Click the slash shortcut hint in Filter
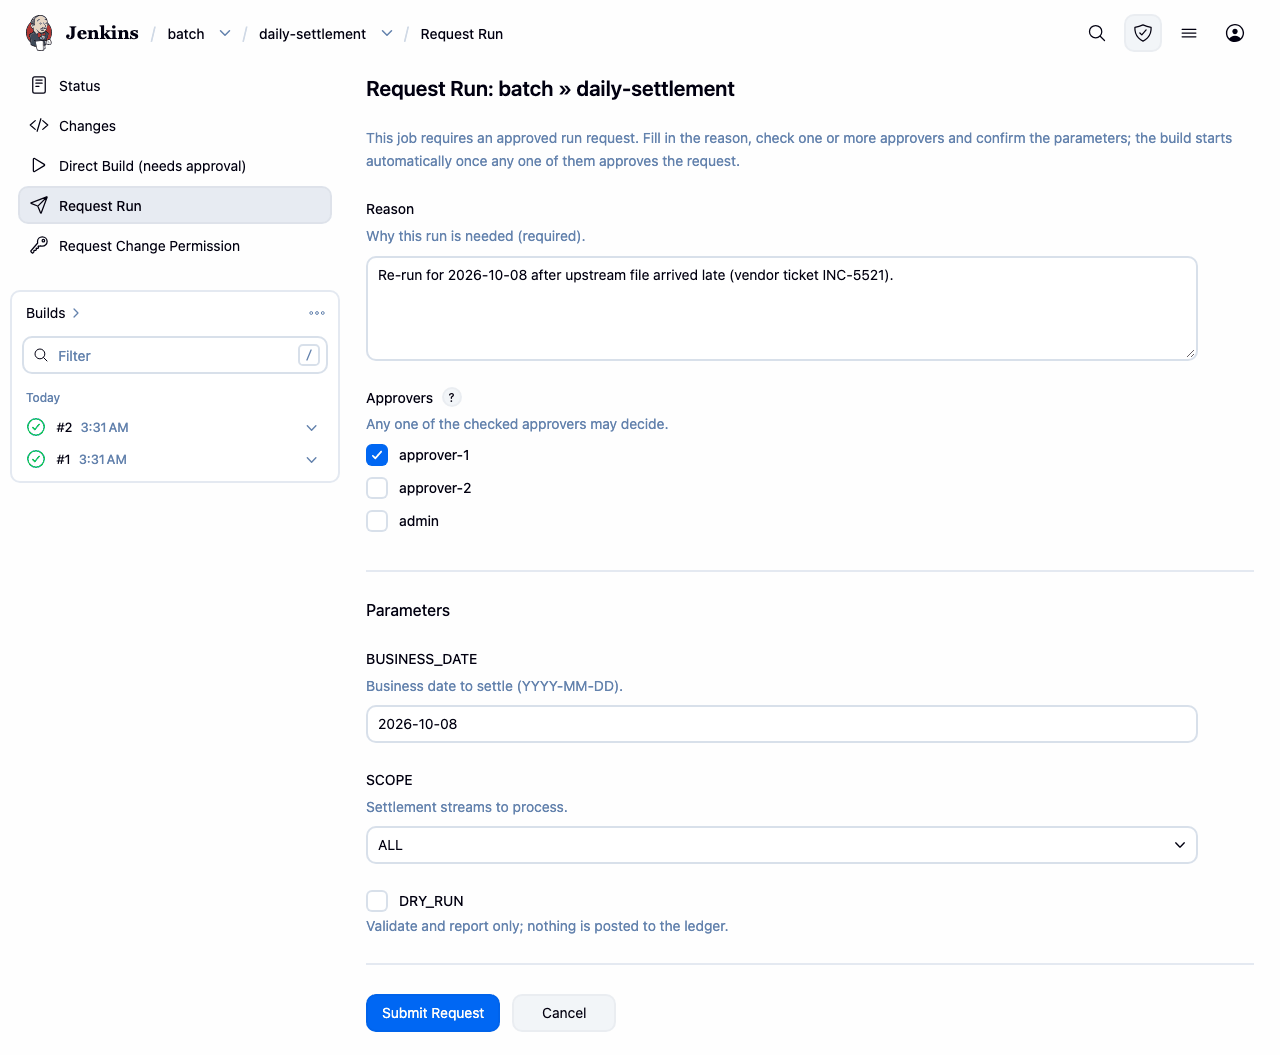This screenshot has width=1280, height=1055. (309, 355)
